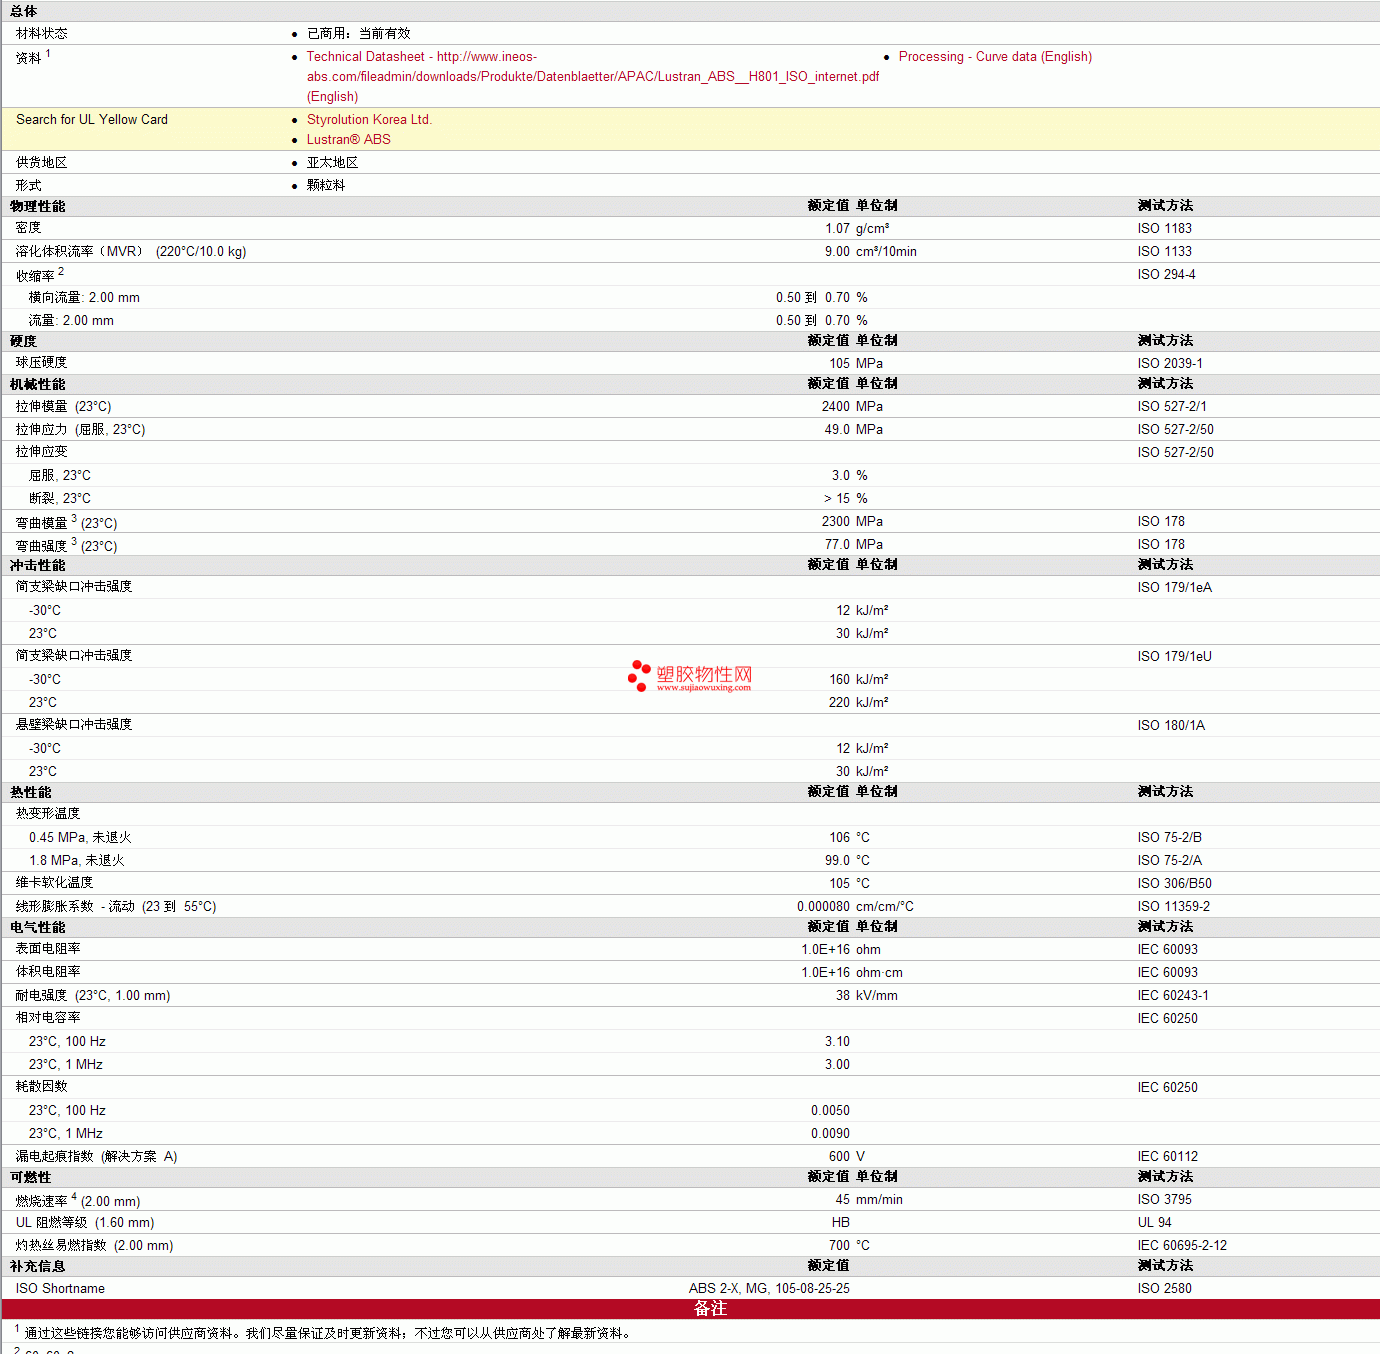
Task: Click the ISO 180/1A test method cell
Action: (1171, 725)
